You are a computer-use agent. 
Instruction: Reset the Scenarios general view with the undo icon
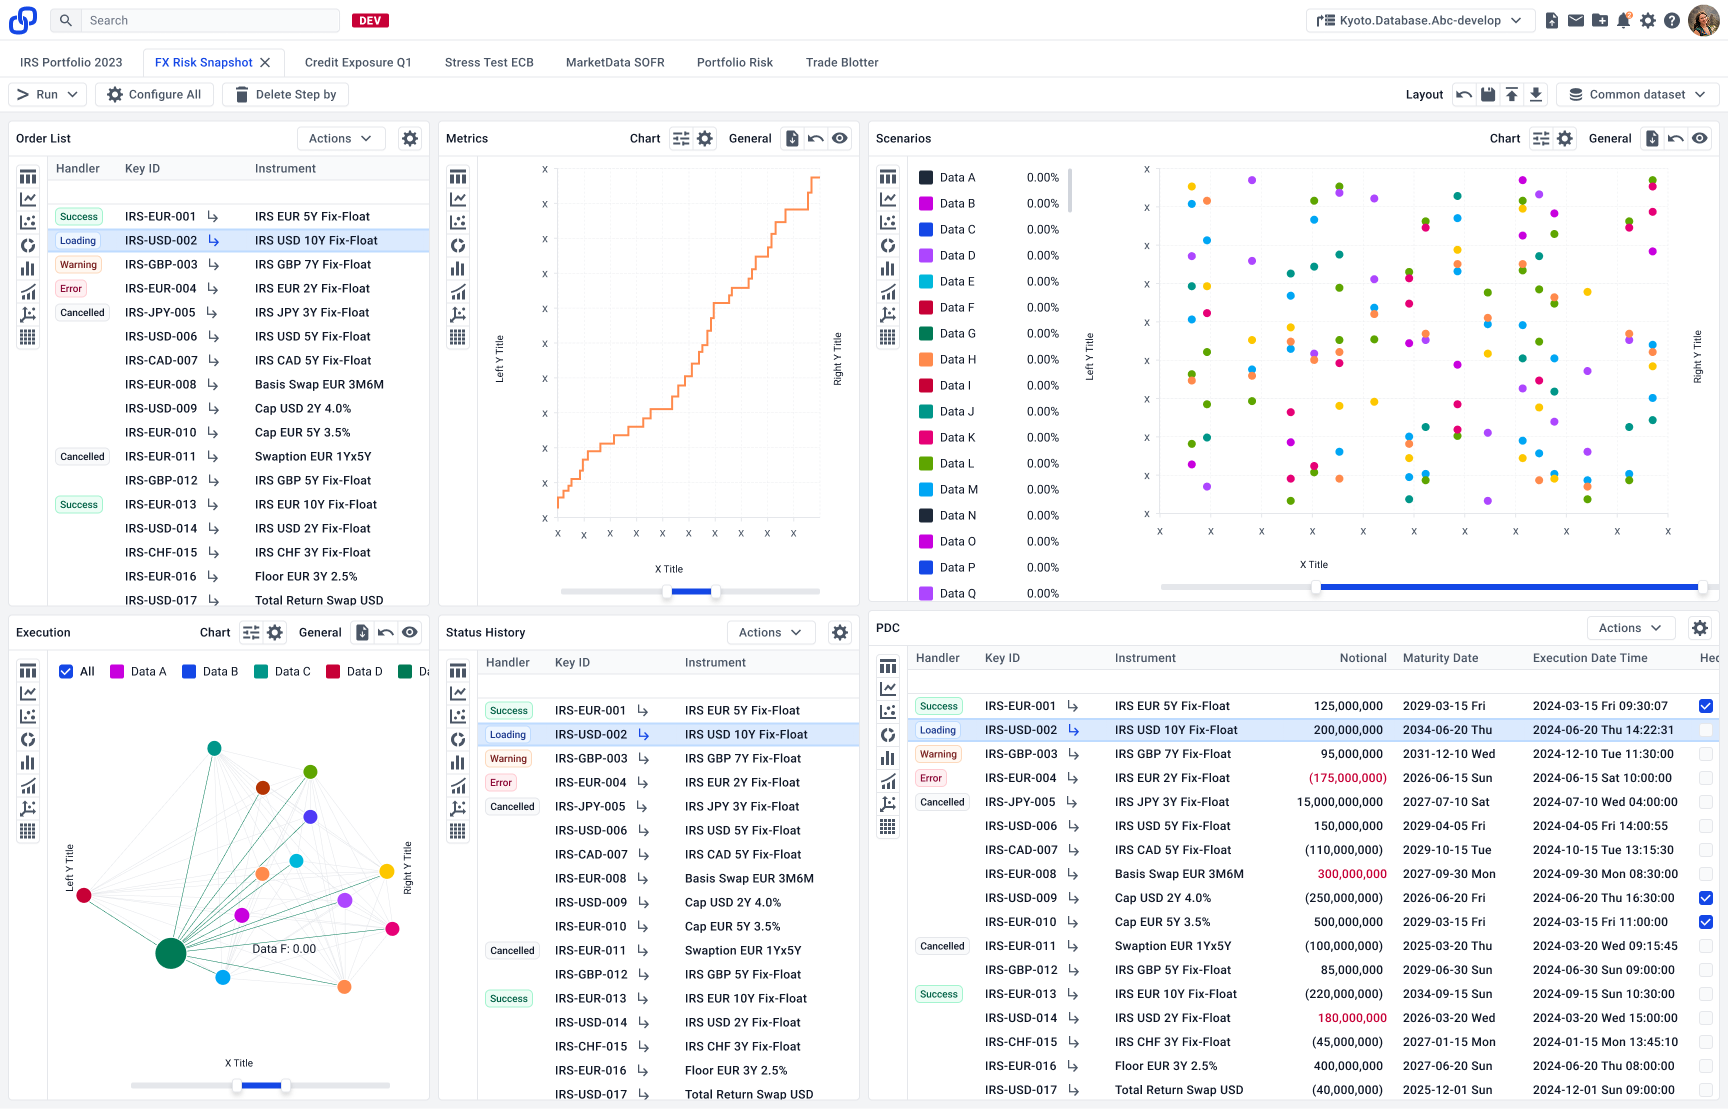pos(1676,139)
